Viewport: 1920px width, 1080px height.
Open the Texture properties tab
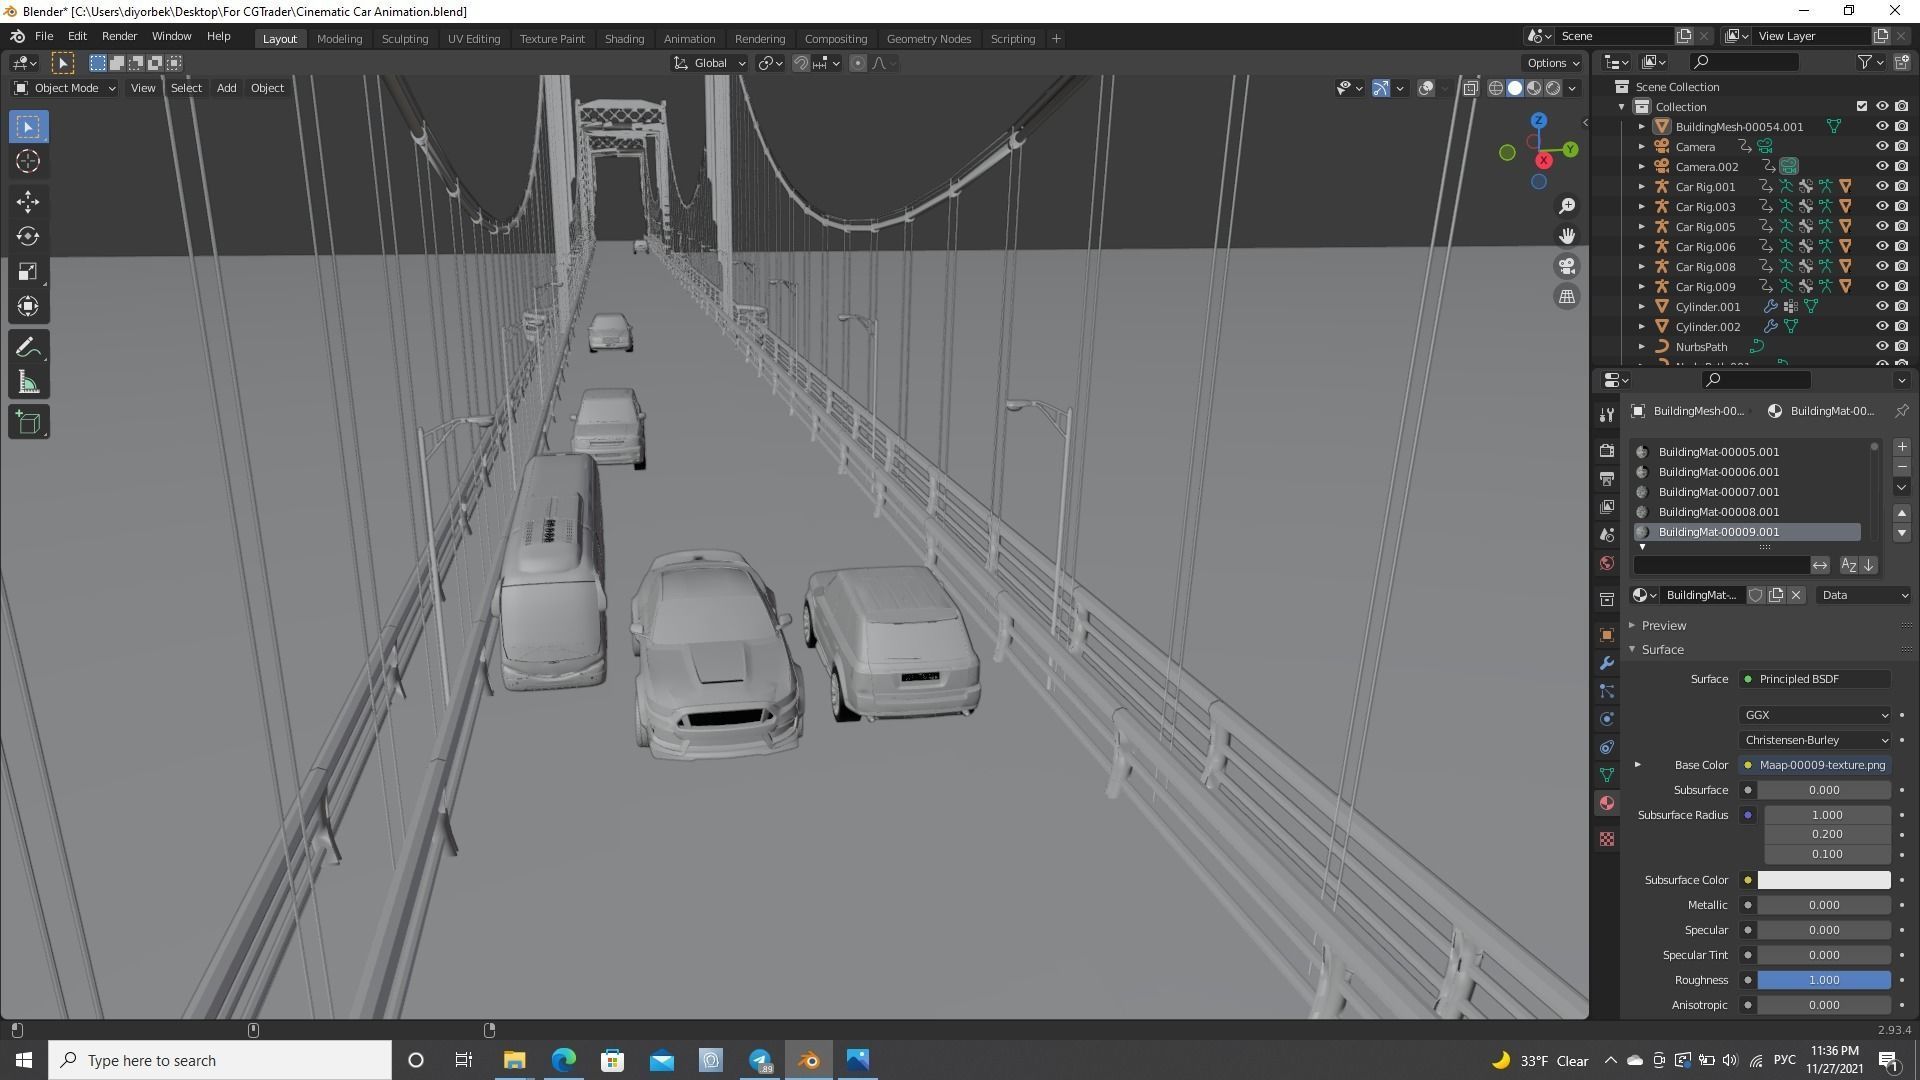1607,839
